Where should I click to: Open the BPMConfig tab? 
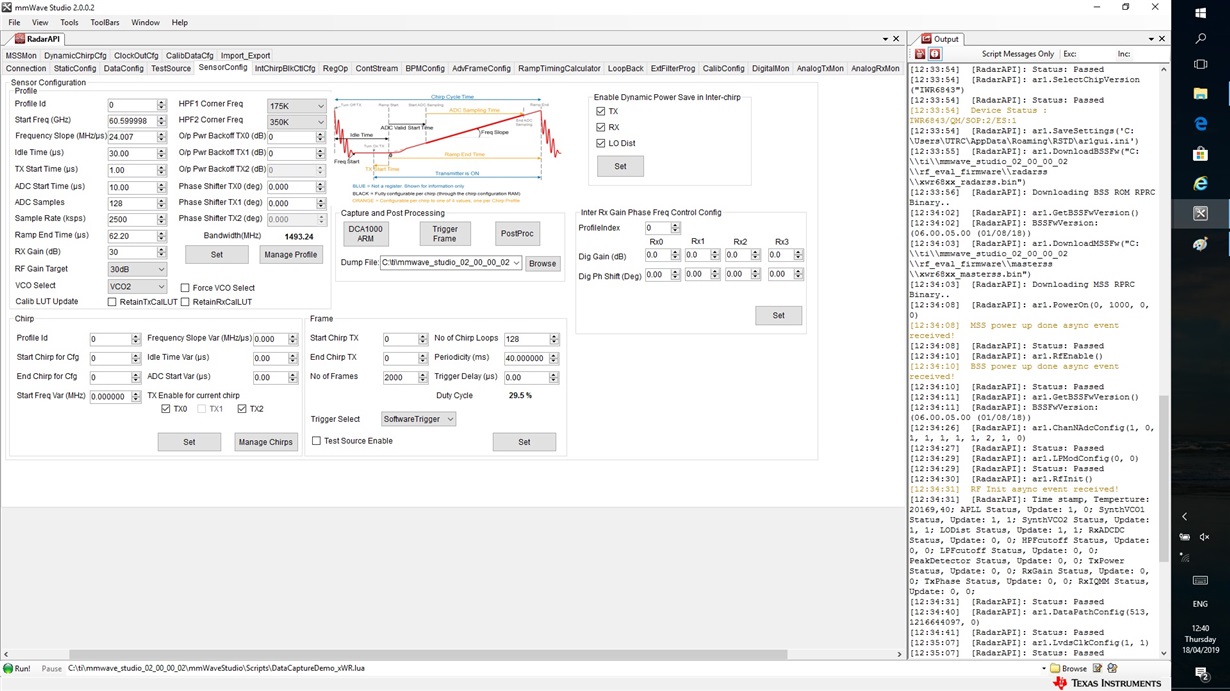[425, 69]
